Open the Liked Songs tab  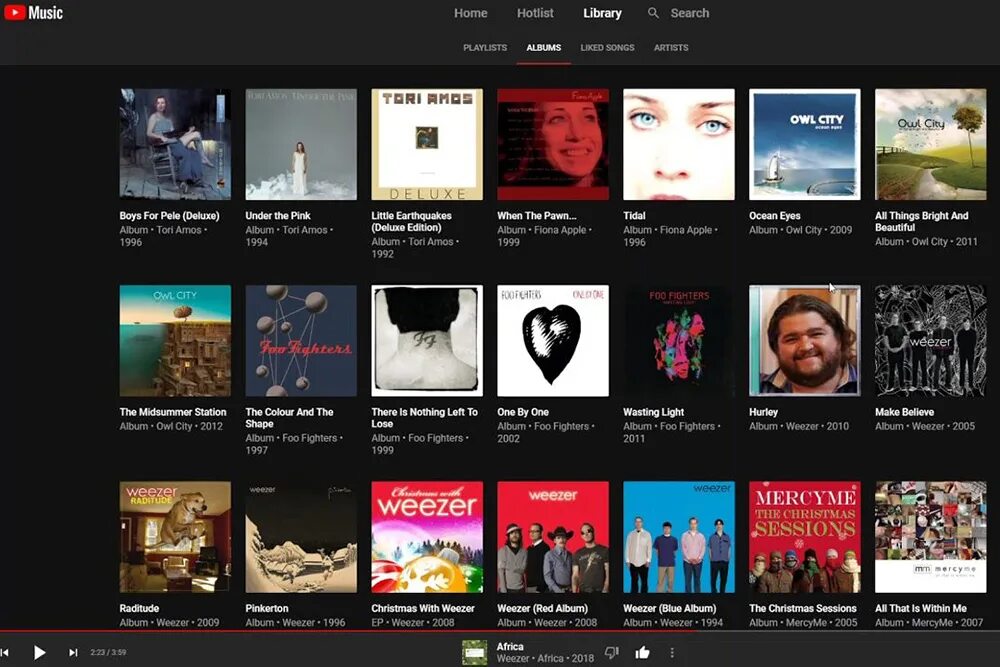pyautogui.click(x=607, y=48)
